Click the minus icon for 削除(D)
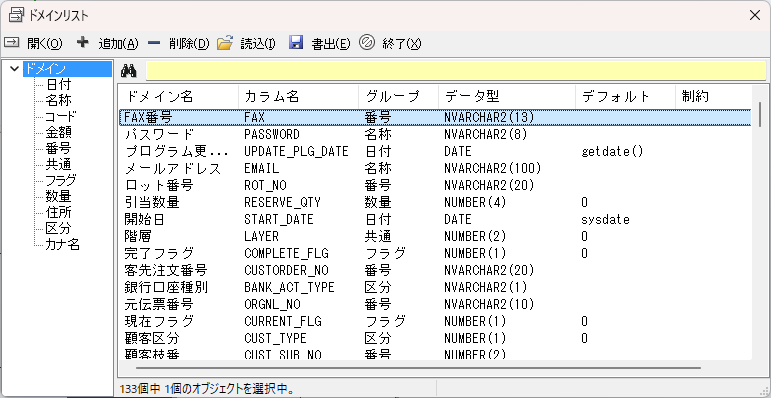This screenshot has height=398, width=771. 154,43
